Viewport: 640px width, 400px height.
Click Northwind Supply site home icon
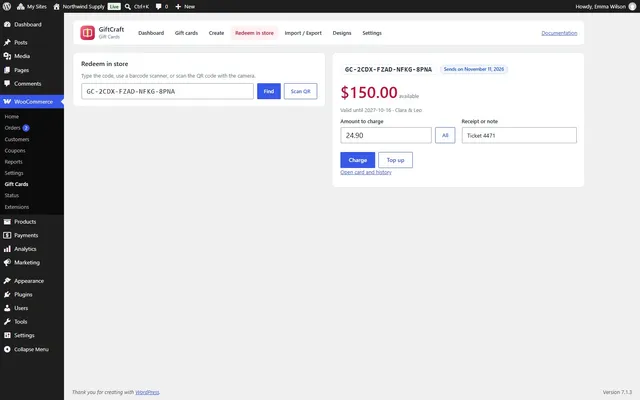(56, 7)
